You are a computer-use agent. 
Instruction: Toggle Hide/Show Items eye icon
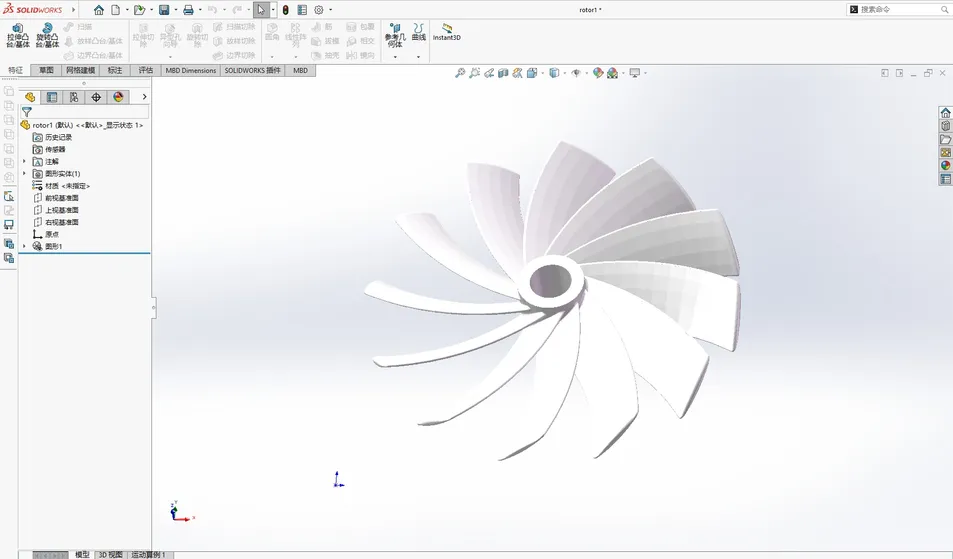click(578, 73)
